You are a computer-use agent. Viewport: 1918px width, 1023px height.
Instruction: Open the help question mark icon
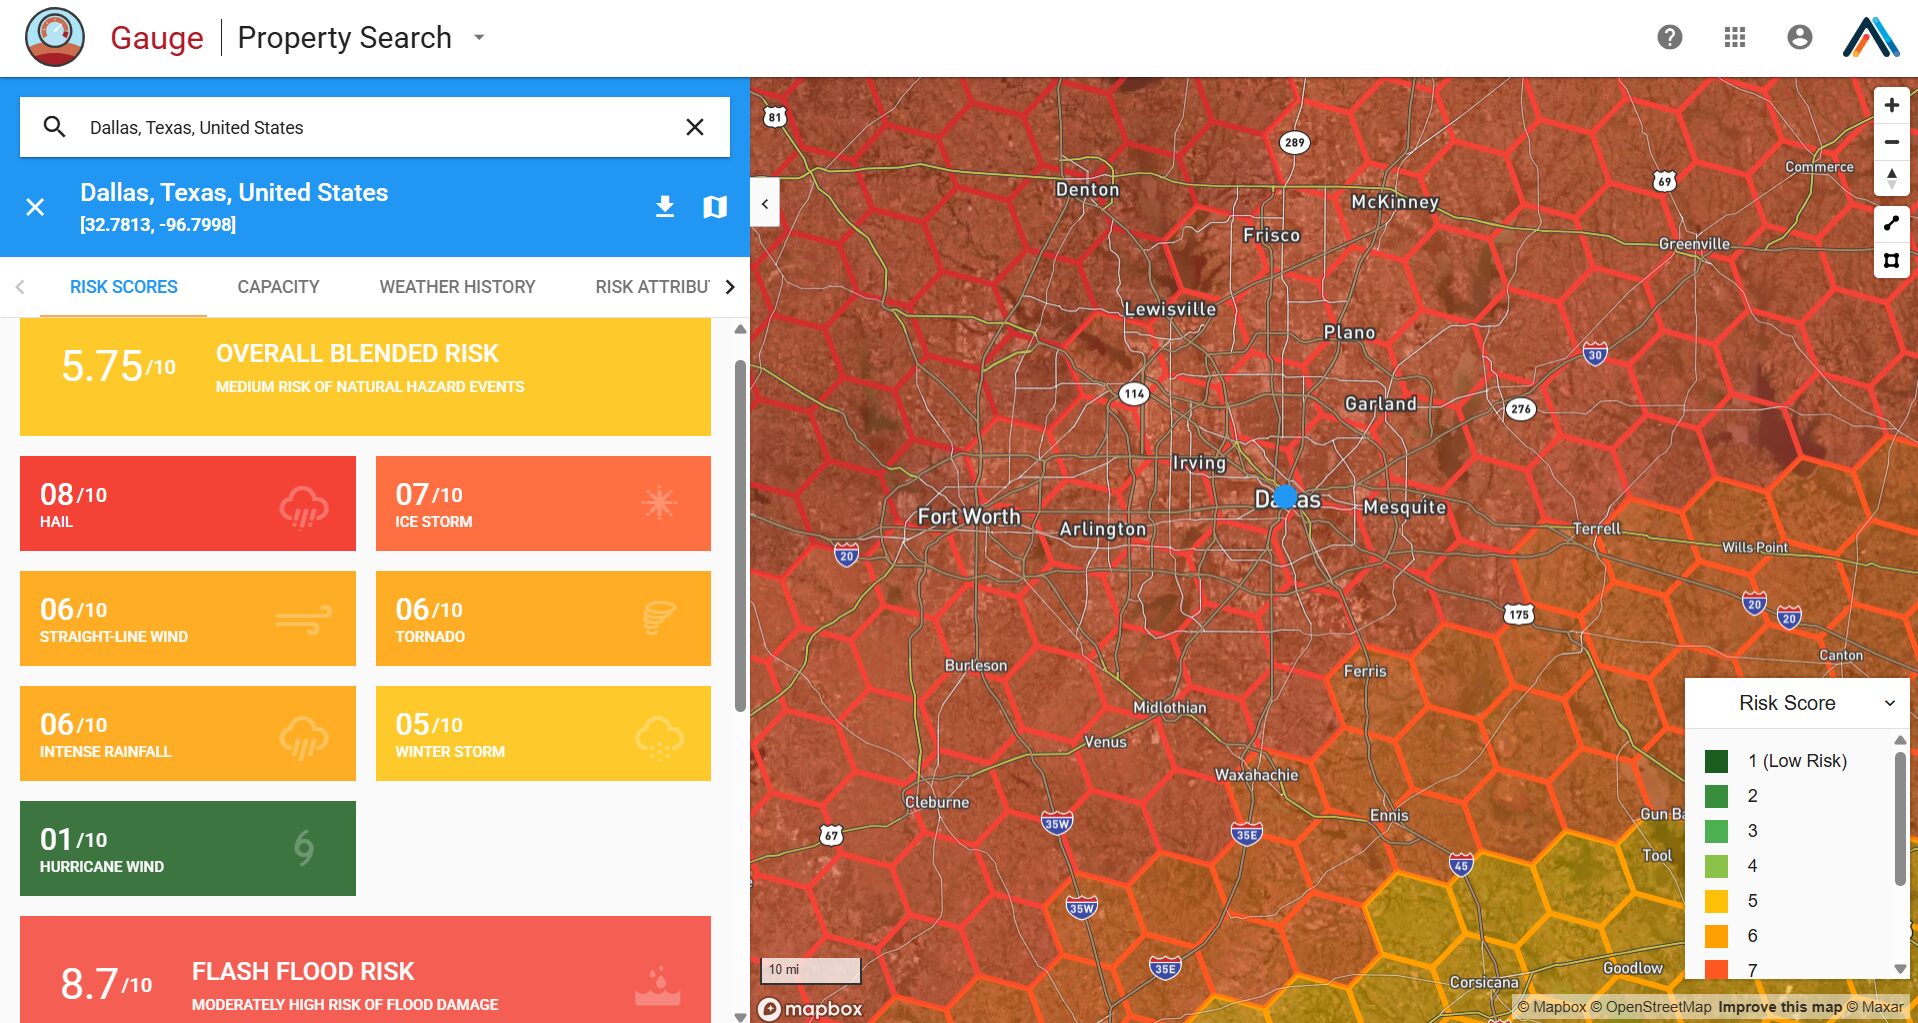(x=1669, y=37)
